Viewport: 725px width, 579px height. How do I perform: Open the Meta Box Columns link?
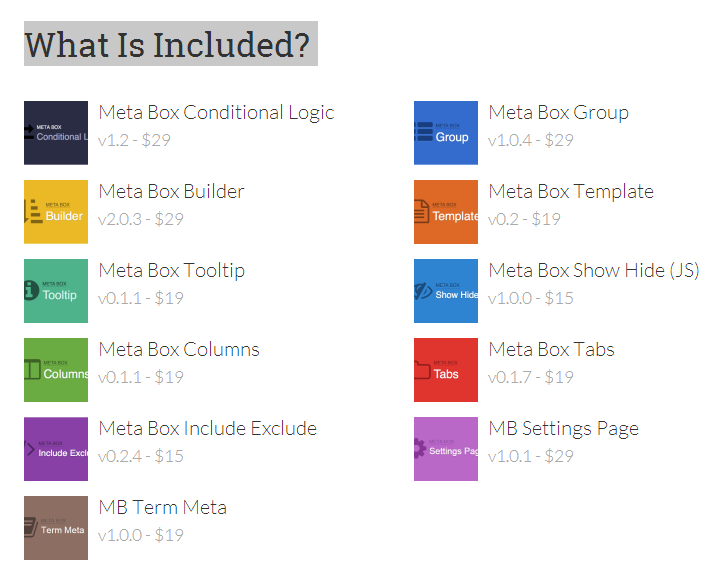coord(179,350)
